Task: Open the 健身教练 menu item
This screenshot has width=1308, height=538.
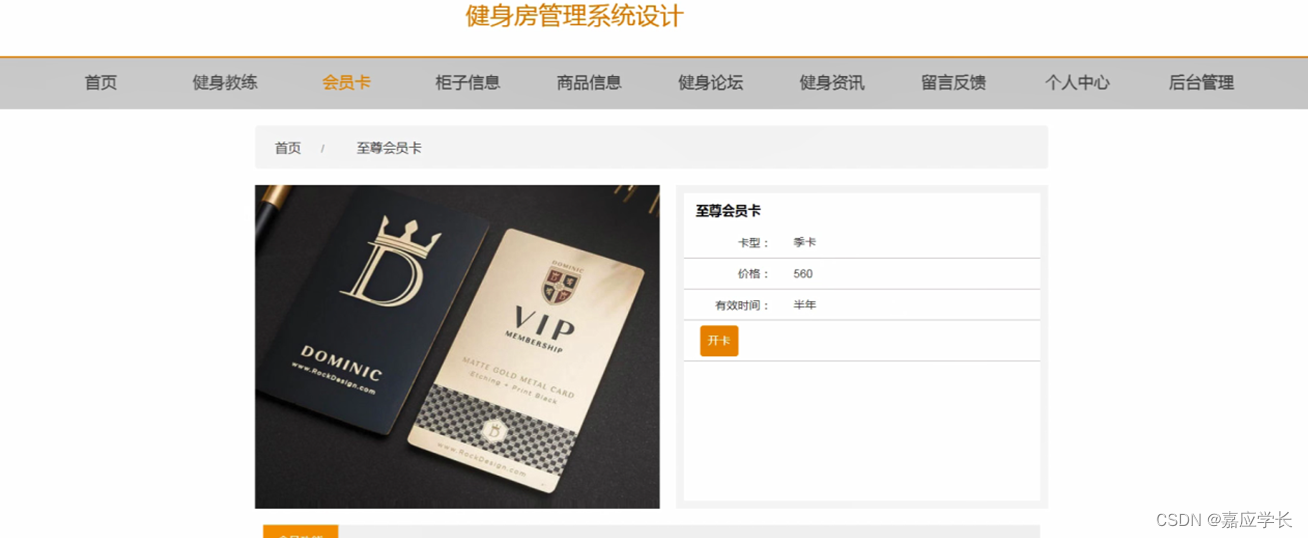Action: (225, 83)
